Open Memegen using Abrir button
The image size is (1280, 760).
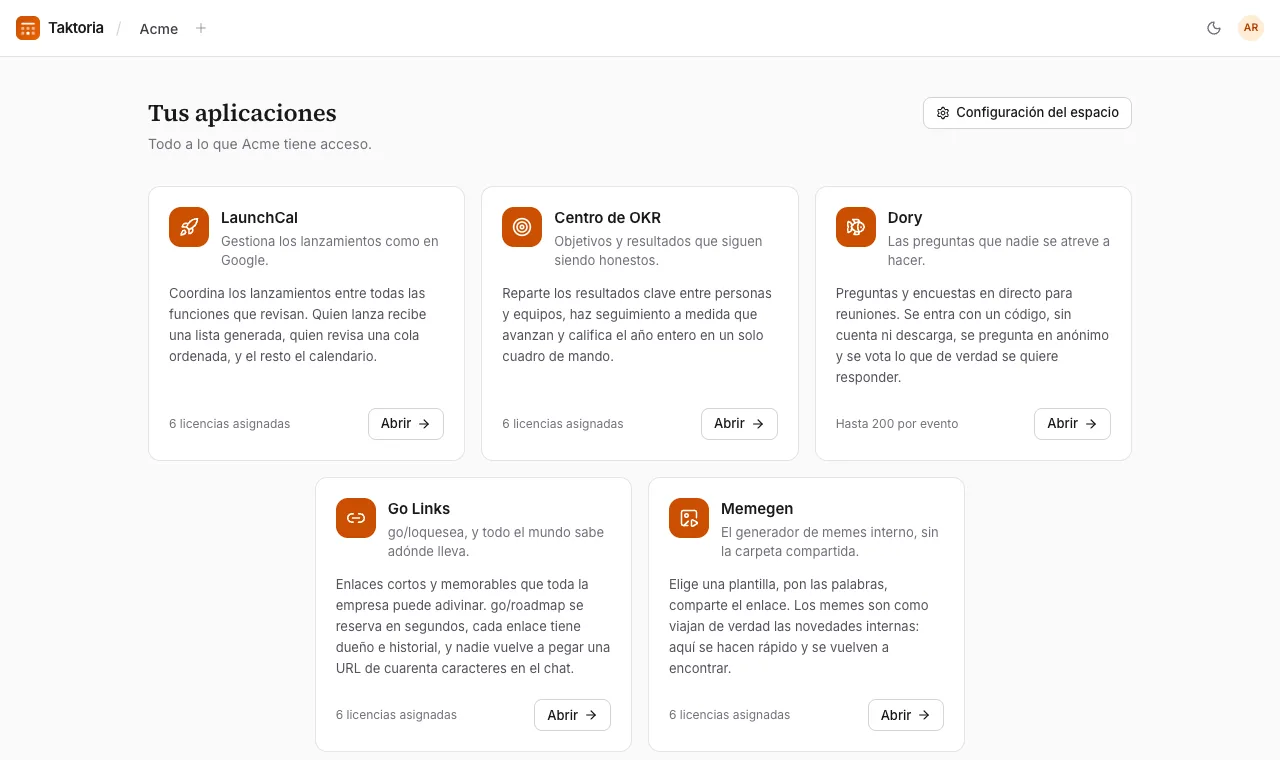(906, 715)
